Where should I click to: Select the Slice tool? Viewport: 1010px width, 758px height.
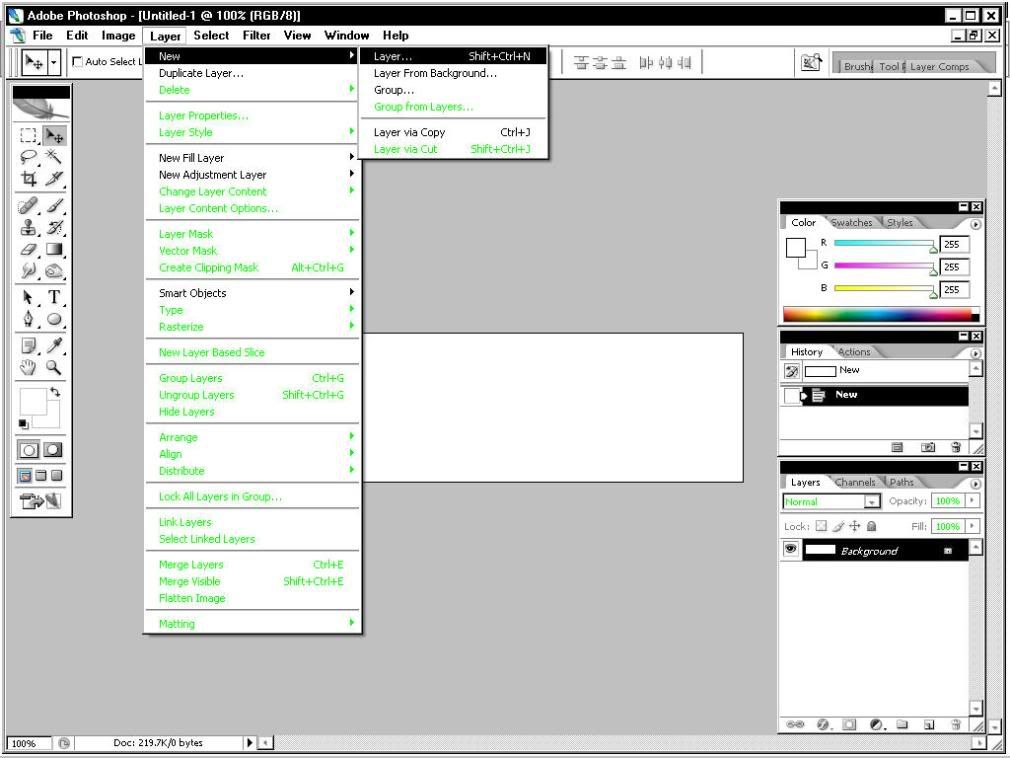tap(54, 178)
